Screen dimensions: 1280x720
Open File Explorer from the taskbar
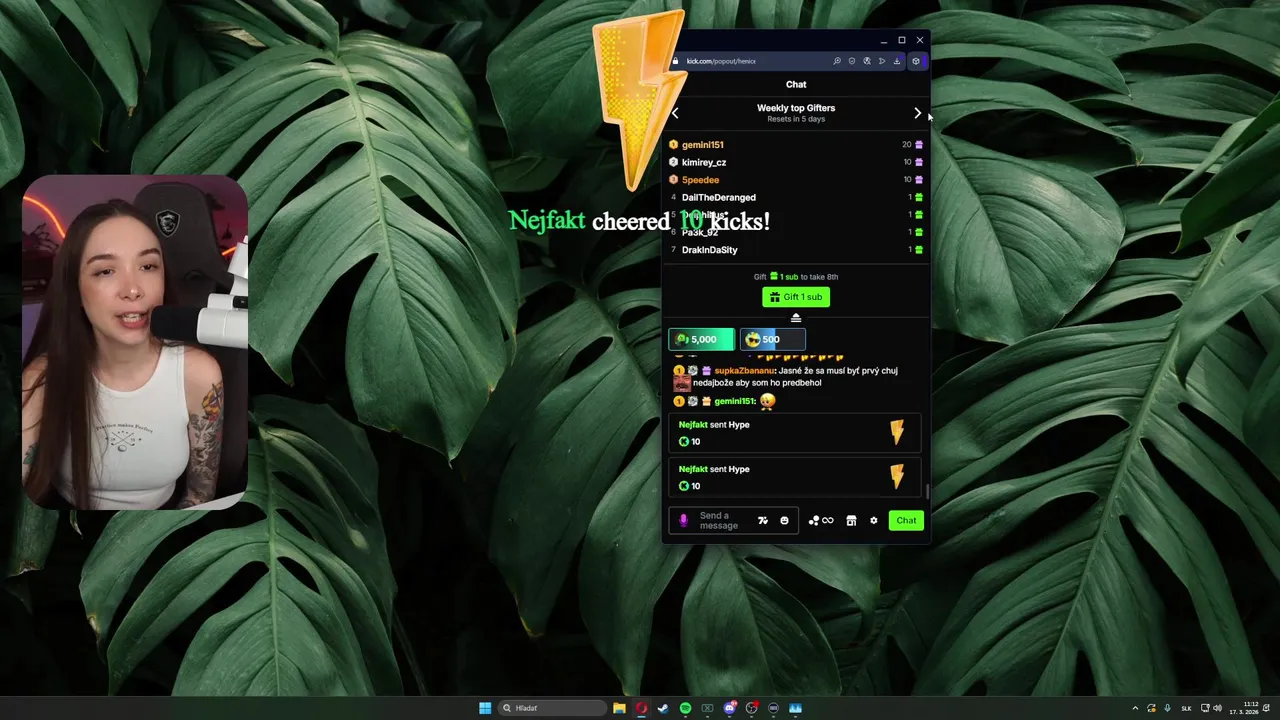coord(619,708)
